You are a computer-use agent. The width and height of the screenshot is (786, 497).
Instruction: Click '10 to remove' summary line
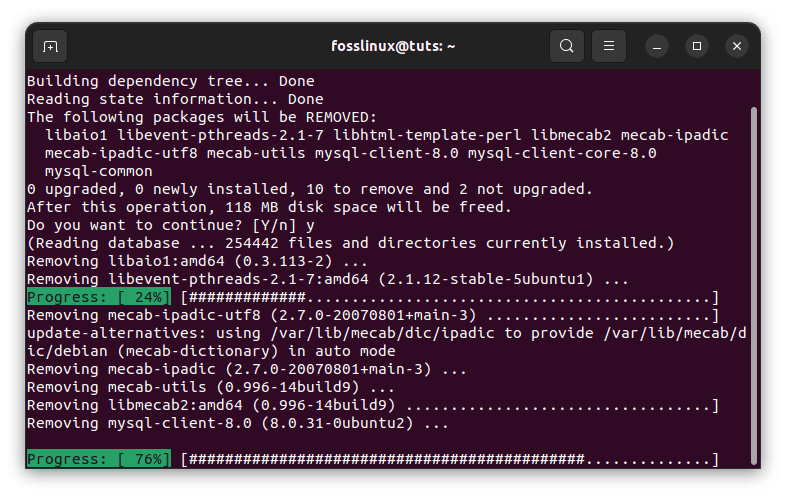[x=309, y=189]
